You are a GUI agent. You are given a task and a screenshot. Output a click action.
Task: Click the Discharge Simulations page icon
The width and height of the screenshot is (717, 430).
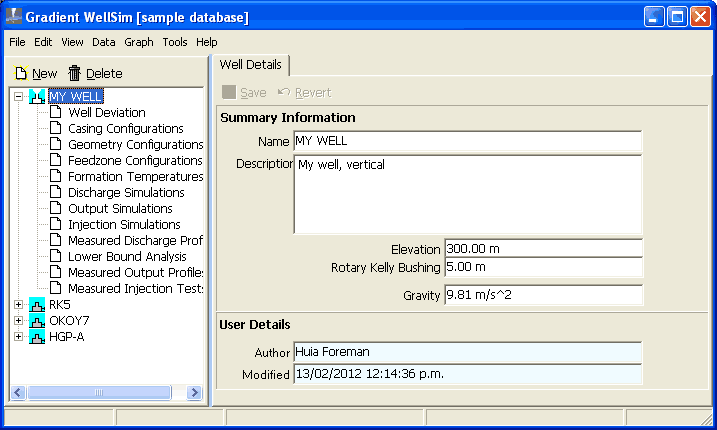[x=55, y=192]
